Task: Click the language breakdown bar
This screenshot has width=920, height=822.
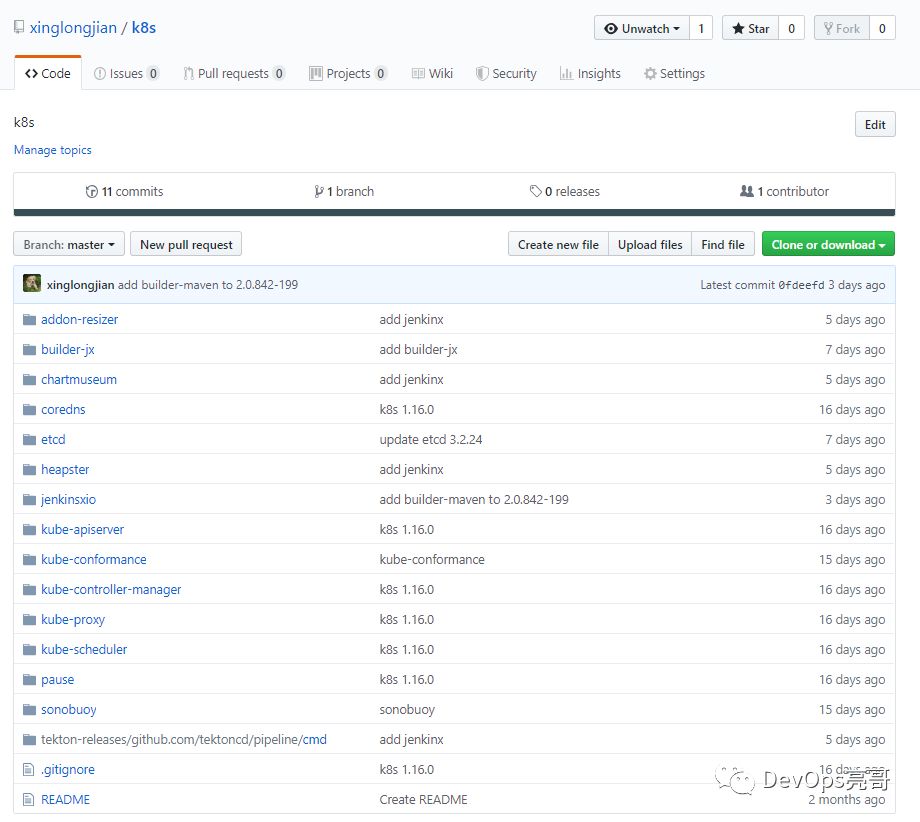Action: 454,212
